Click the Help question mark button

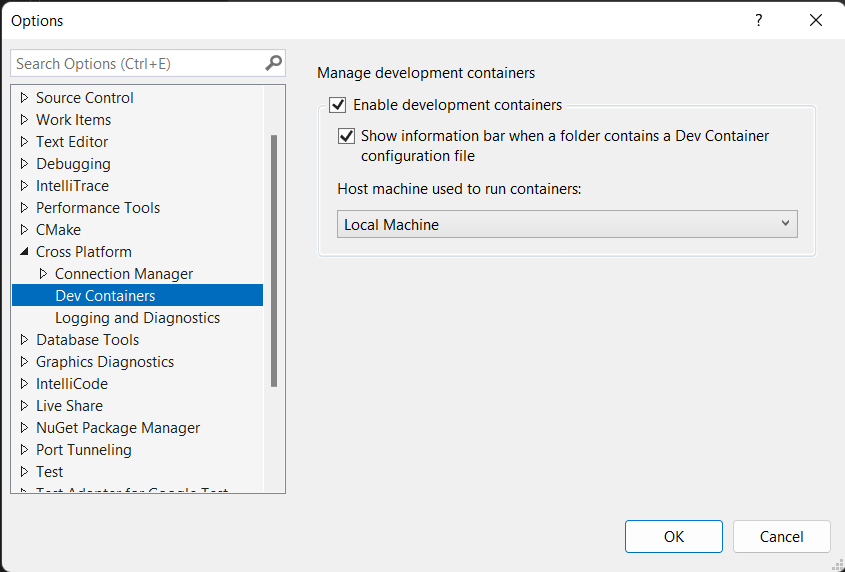click(759, 20)
